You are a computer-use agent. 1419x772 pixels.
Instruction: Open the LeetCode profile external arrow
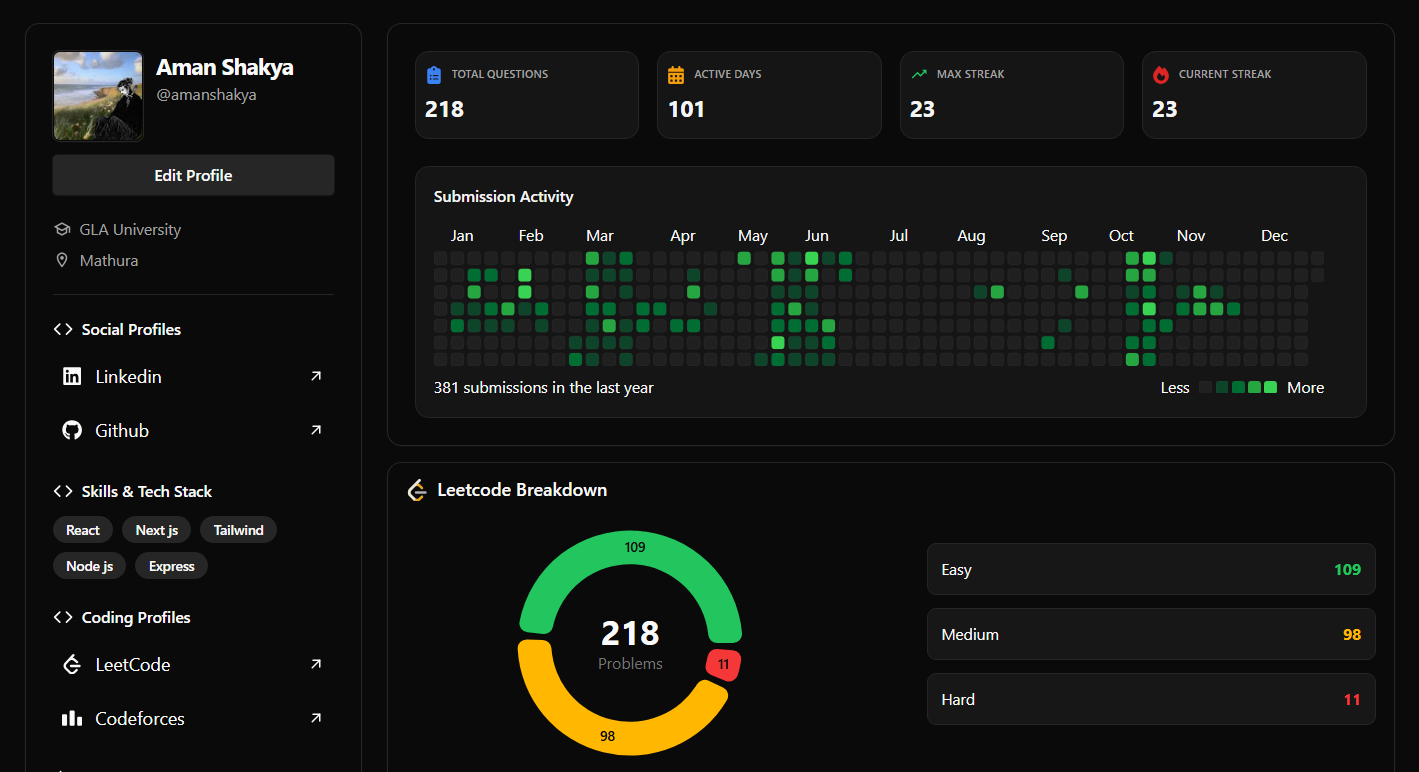(x=316, y=665)
